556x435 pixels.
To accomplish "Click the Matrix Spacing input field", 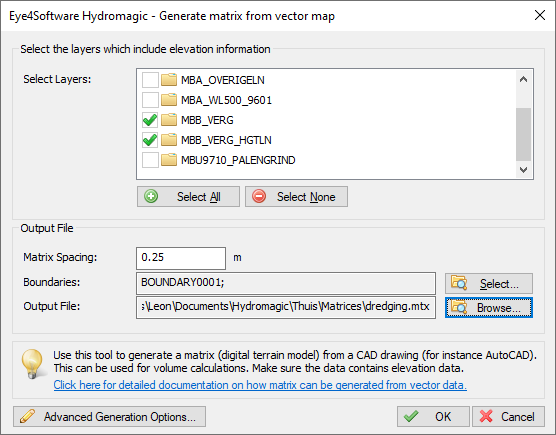I will (x=181, y=258).
